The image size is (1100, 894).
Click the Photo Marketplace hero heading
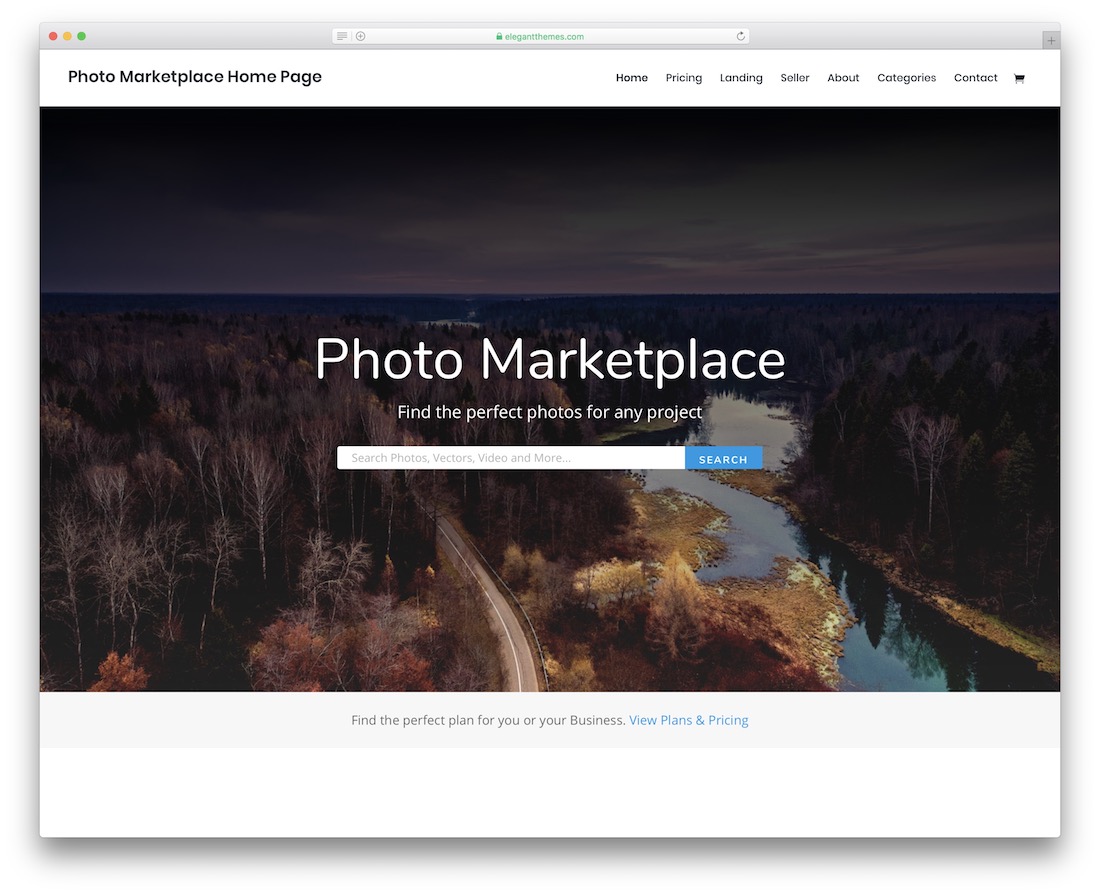[549, 360]
